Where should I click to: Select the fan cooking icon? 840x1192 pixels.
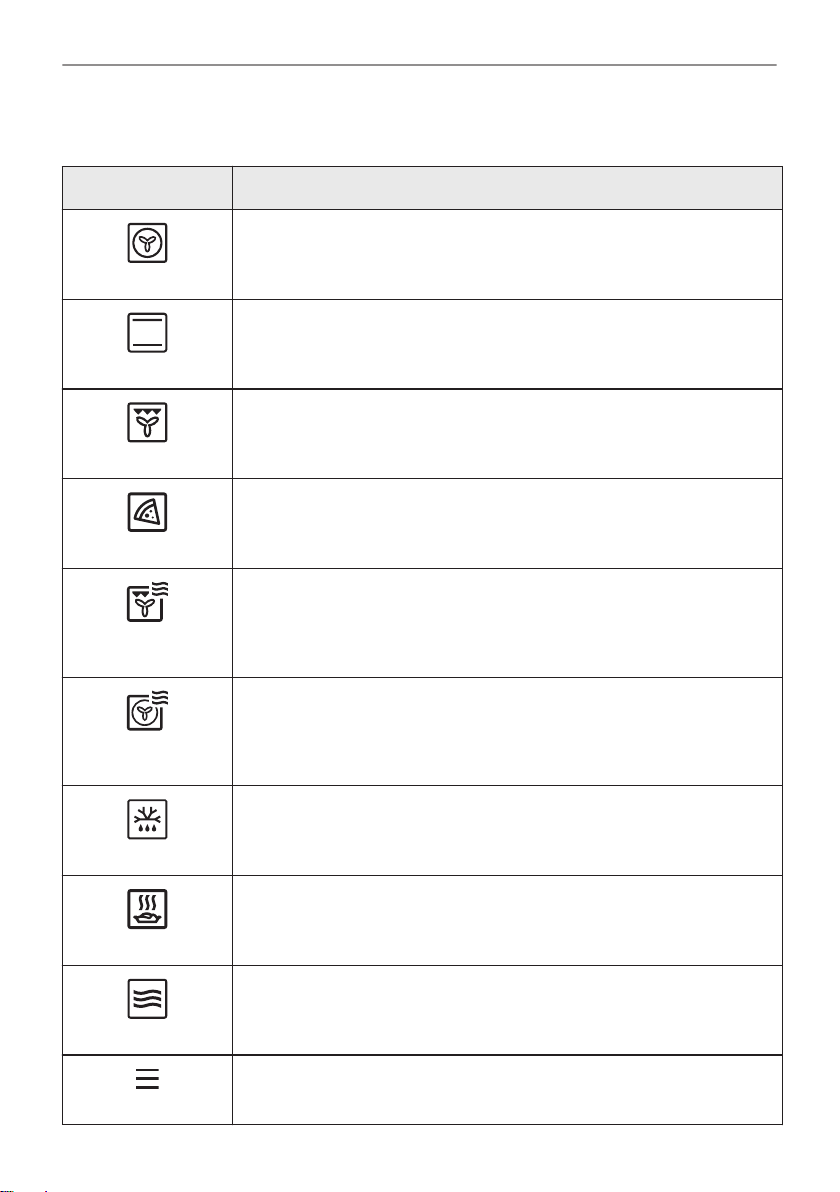click(x=147, y=243)
